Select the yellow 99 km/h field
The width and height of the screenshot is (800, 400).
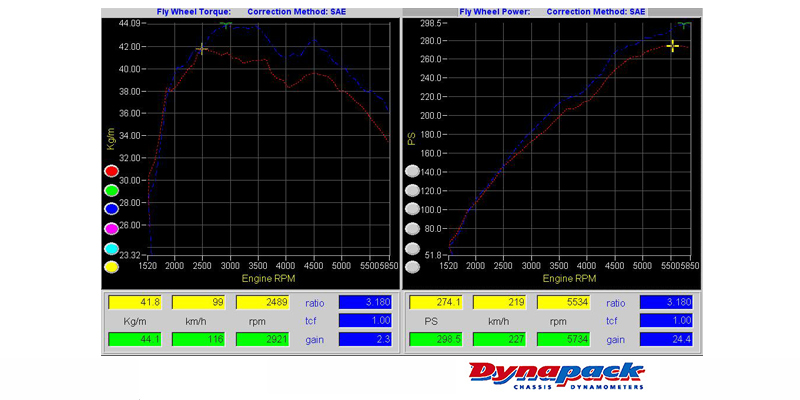click(198, 302)
